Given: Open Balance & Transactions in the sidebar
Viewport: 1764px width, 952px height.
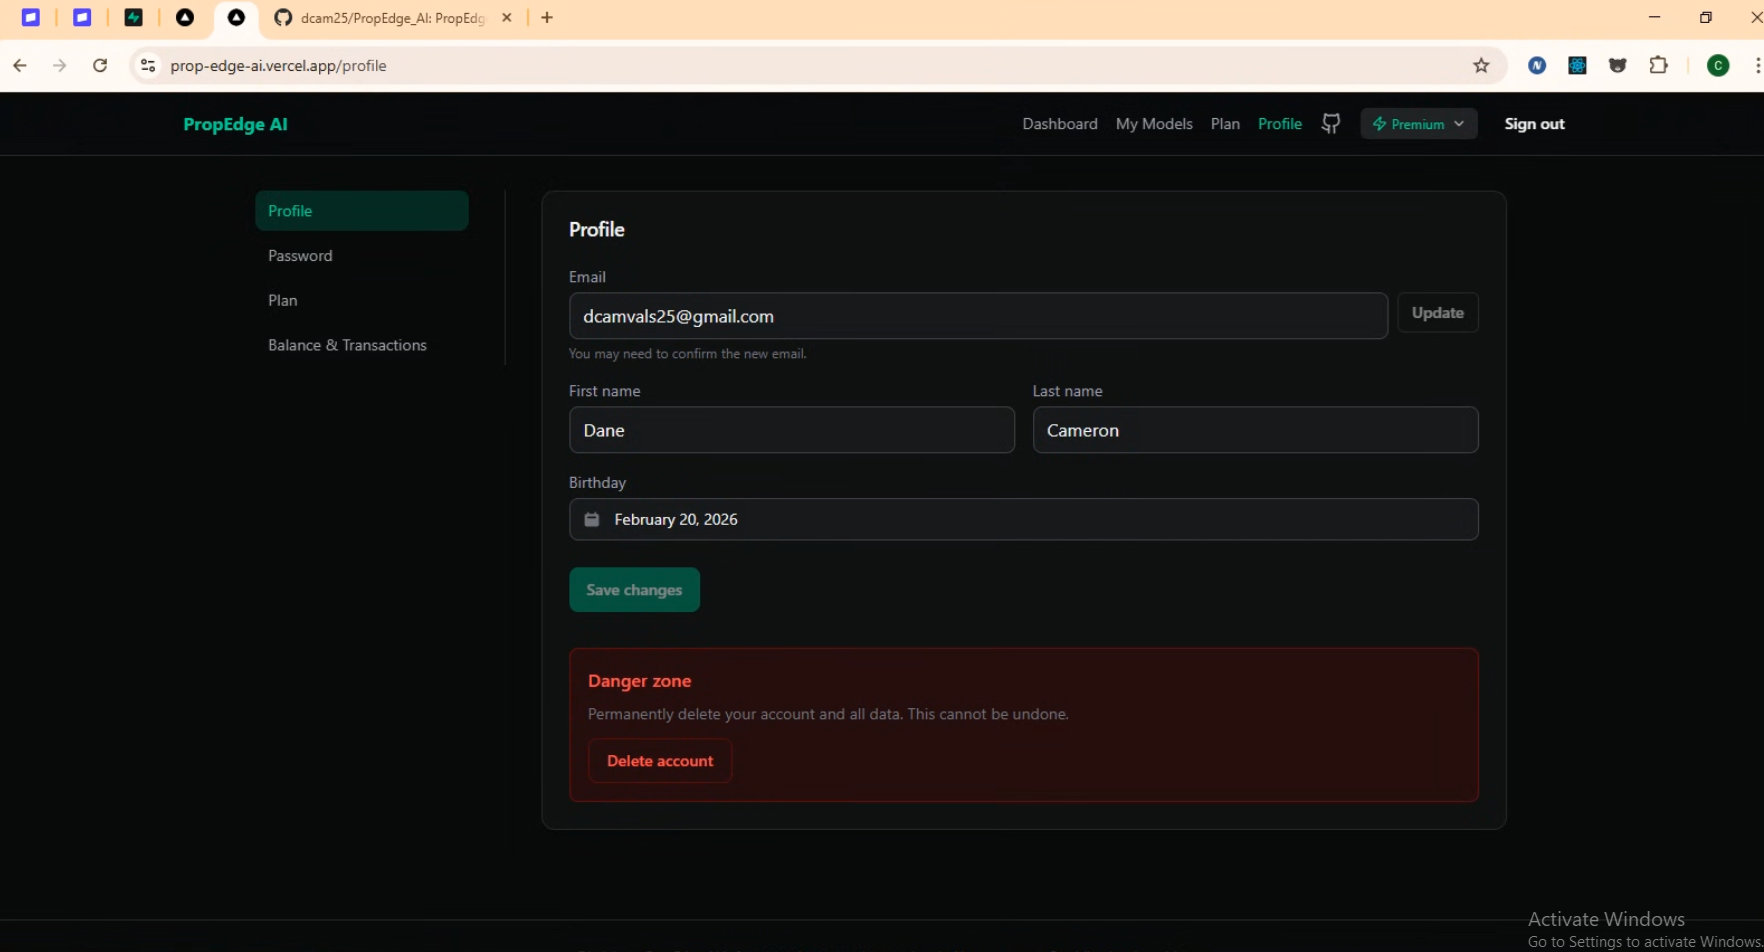Looking at the screenshot, I should (347, 345).
